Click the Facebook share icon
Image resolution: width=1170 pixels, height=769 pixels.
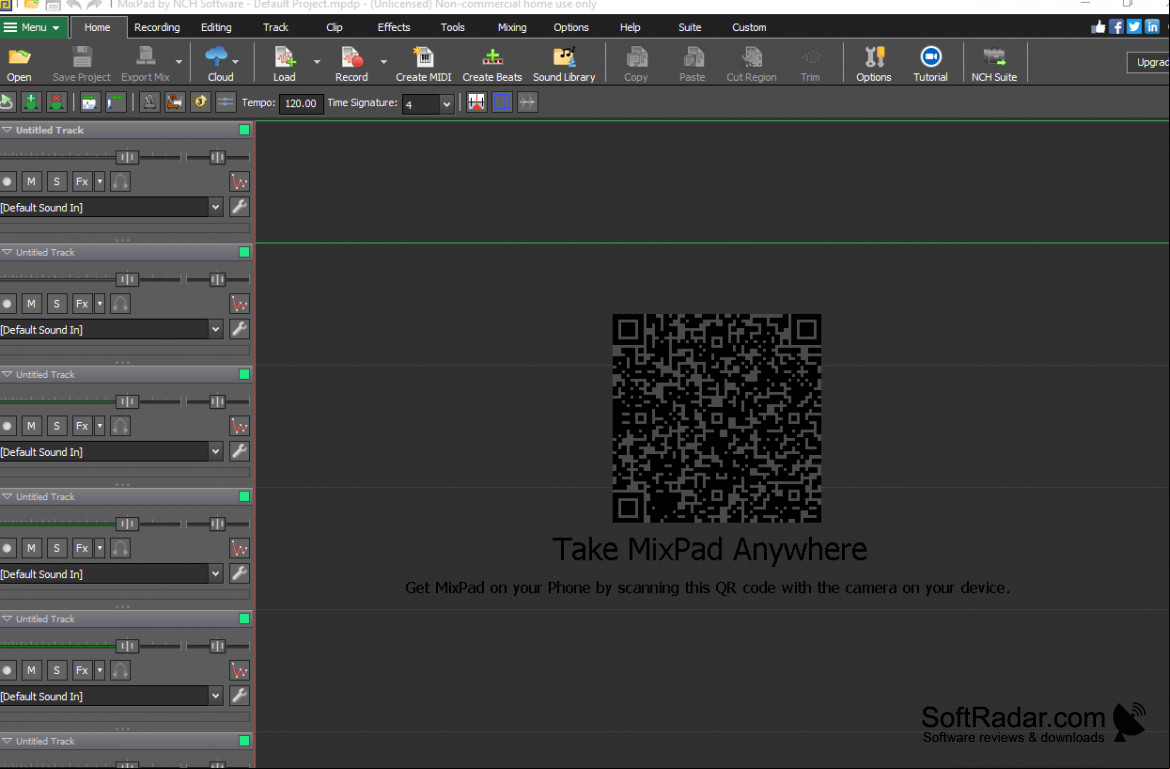tap(1116, 27)
